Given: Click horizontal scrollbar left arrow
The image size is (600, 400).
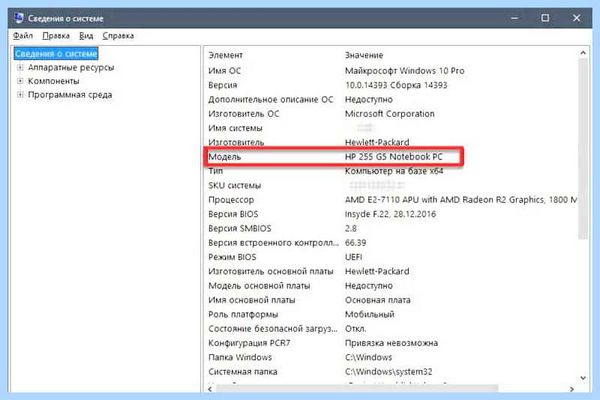Looking at the screenshot, I should [x=210, y=389].
